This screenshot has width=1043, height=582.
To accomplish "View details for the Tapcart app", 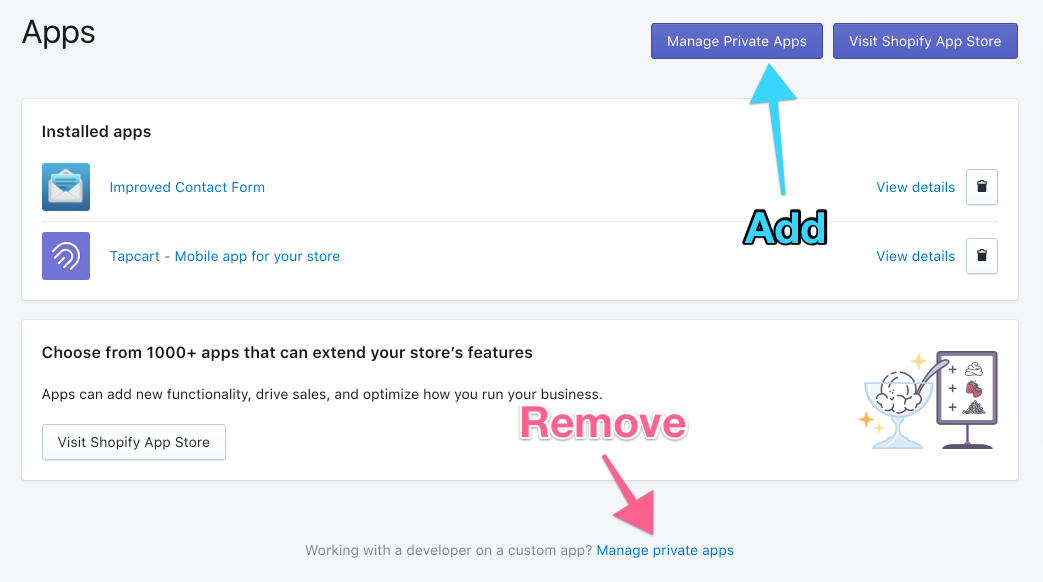I will coord(915,256).
